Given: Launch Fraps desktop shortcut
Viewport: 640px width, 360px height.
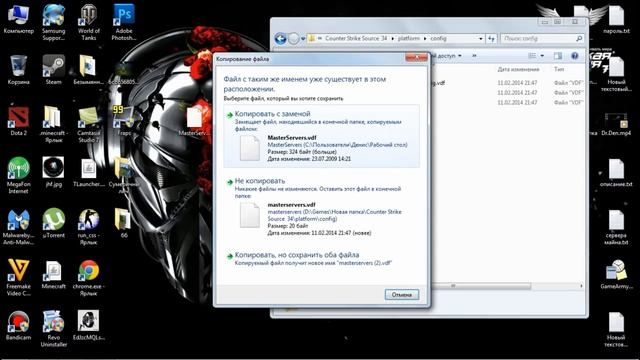Looking at the screenshot, I should click(x=124, y=121).
